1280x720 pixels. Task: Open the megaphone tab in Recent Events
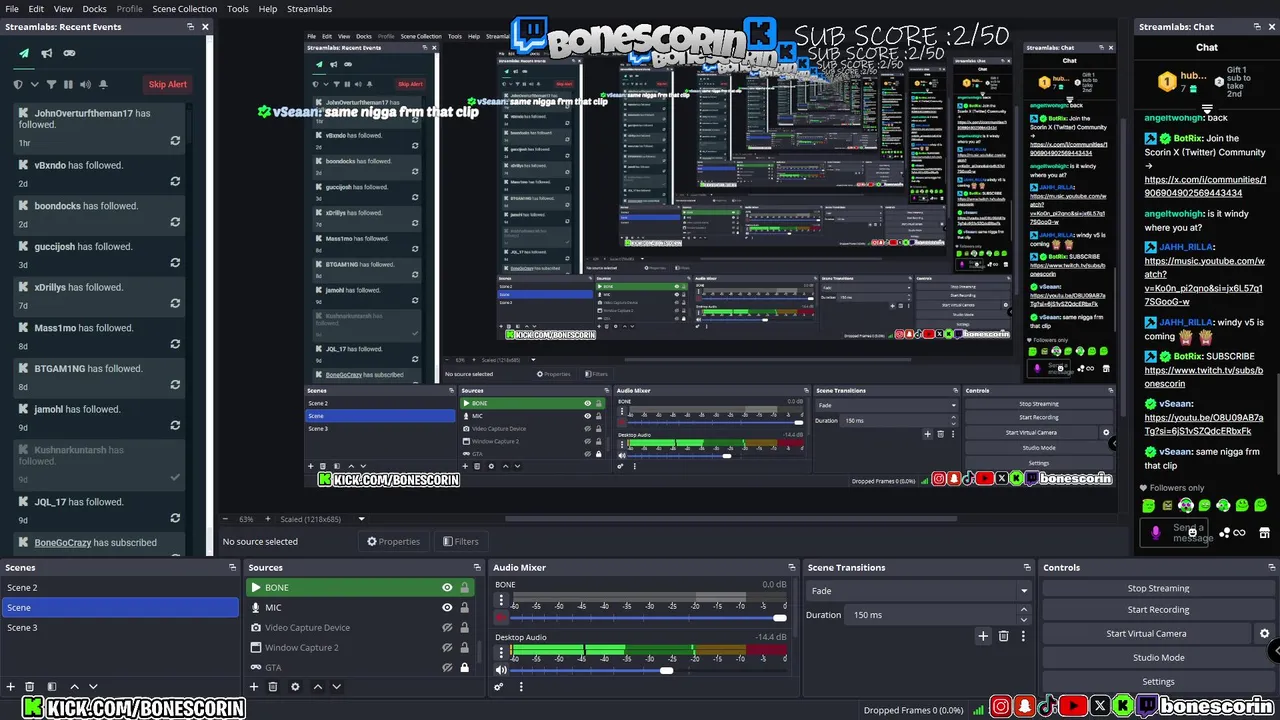coord(47,53)
